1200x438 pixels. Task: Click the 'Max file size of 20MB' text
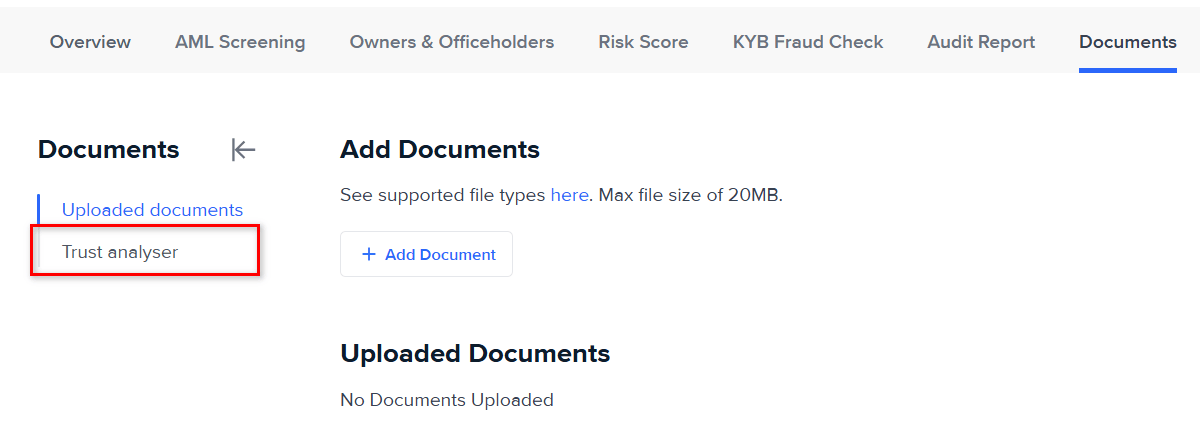click(x=689, y=195)
